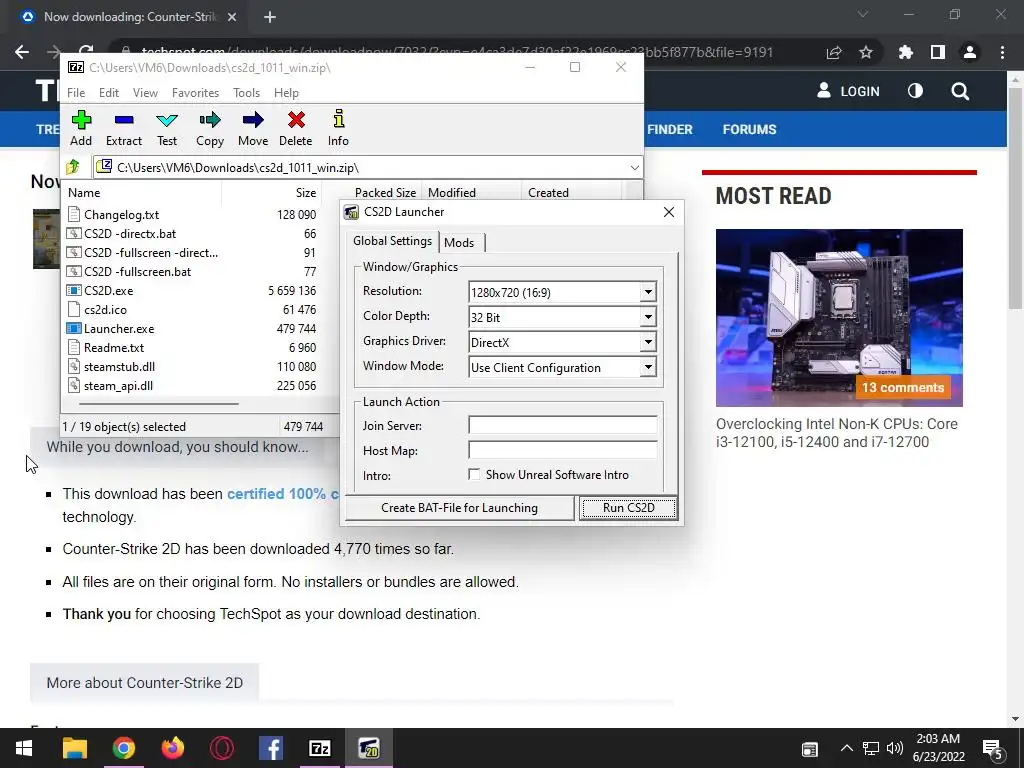Click the 7-Zip horizontal scrollbar

point(157,404)
